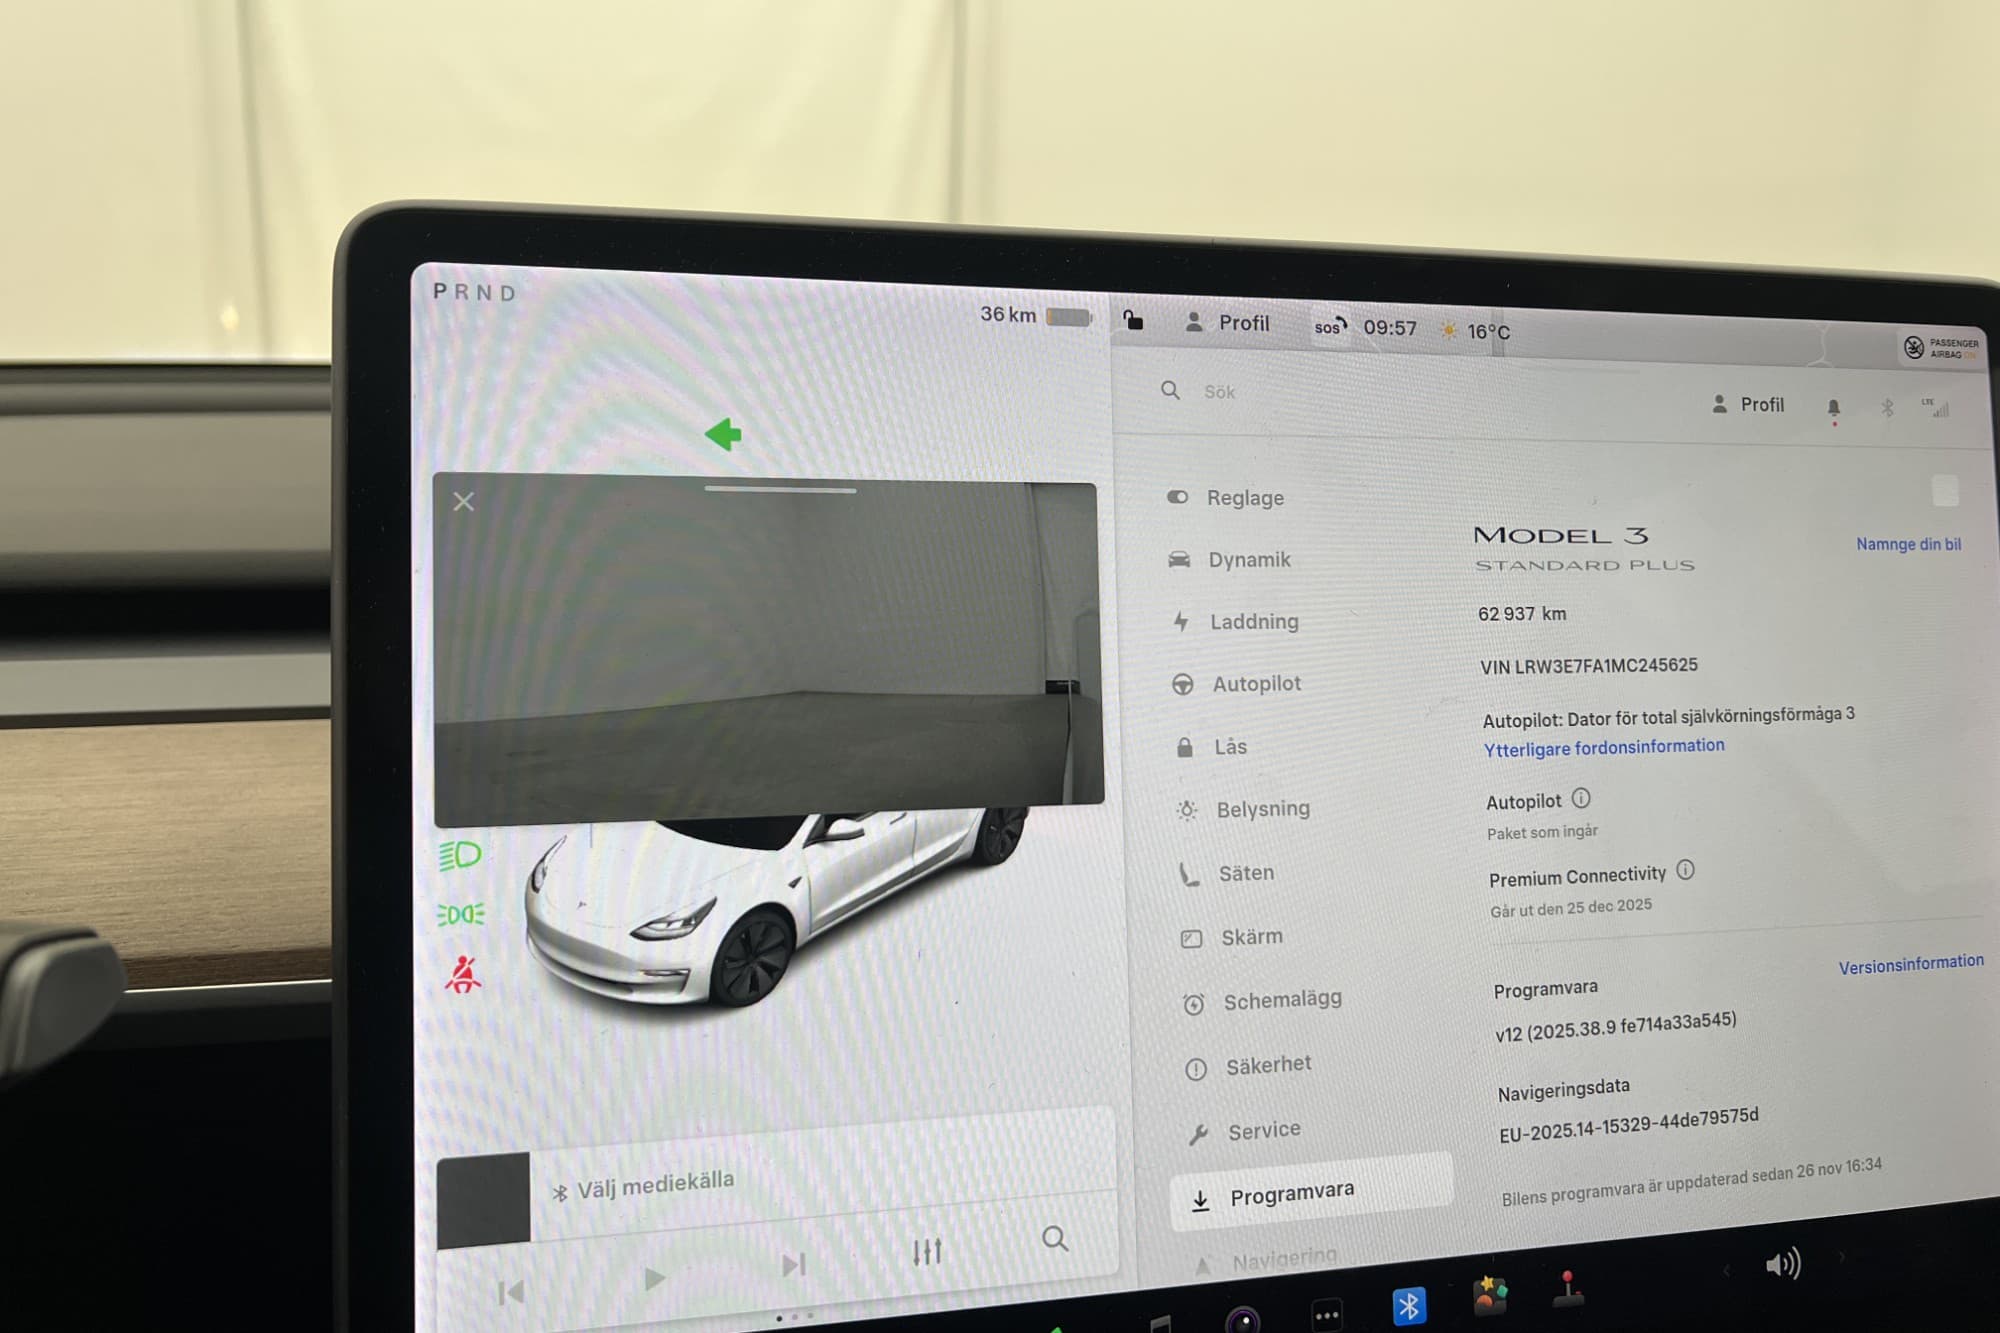
Task: Tap the equalizer audio settings icon
Action: 927,1251
